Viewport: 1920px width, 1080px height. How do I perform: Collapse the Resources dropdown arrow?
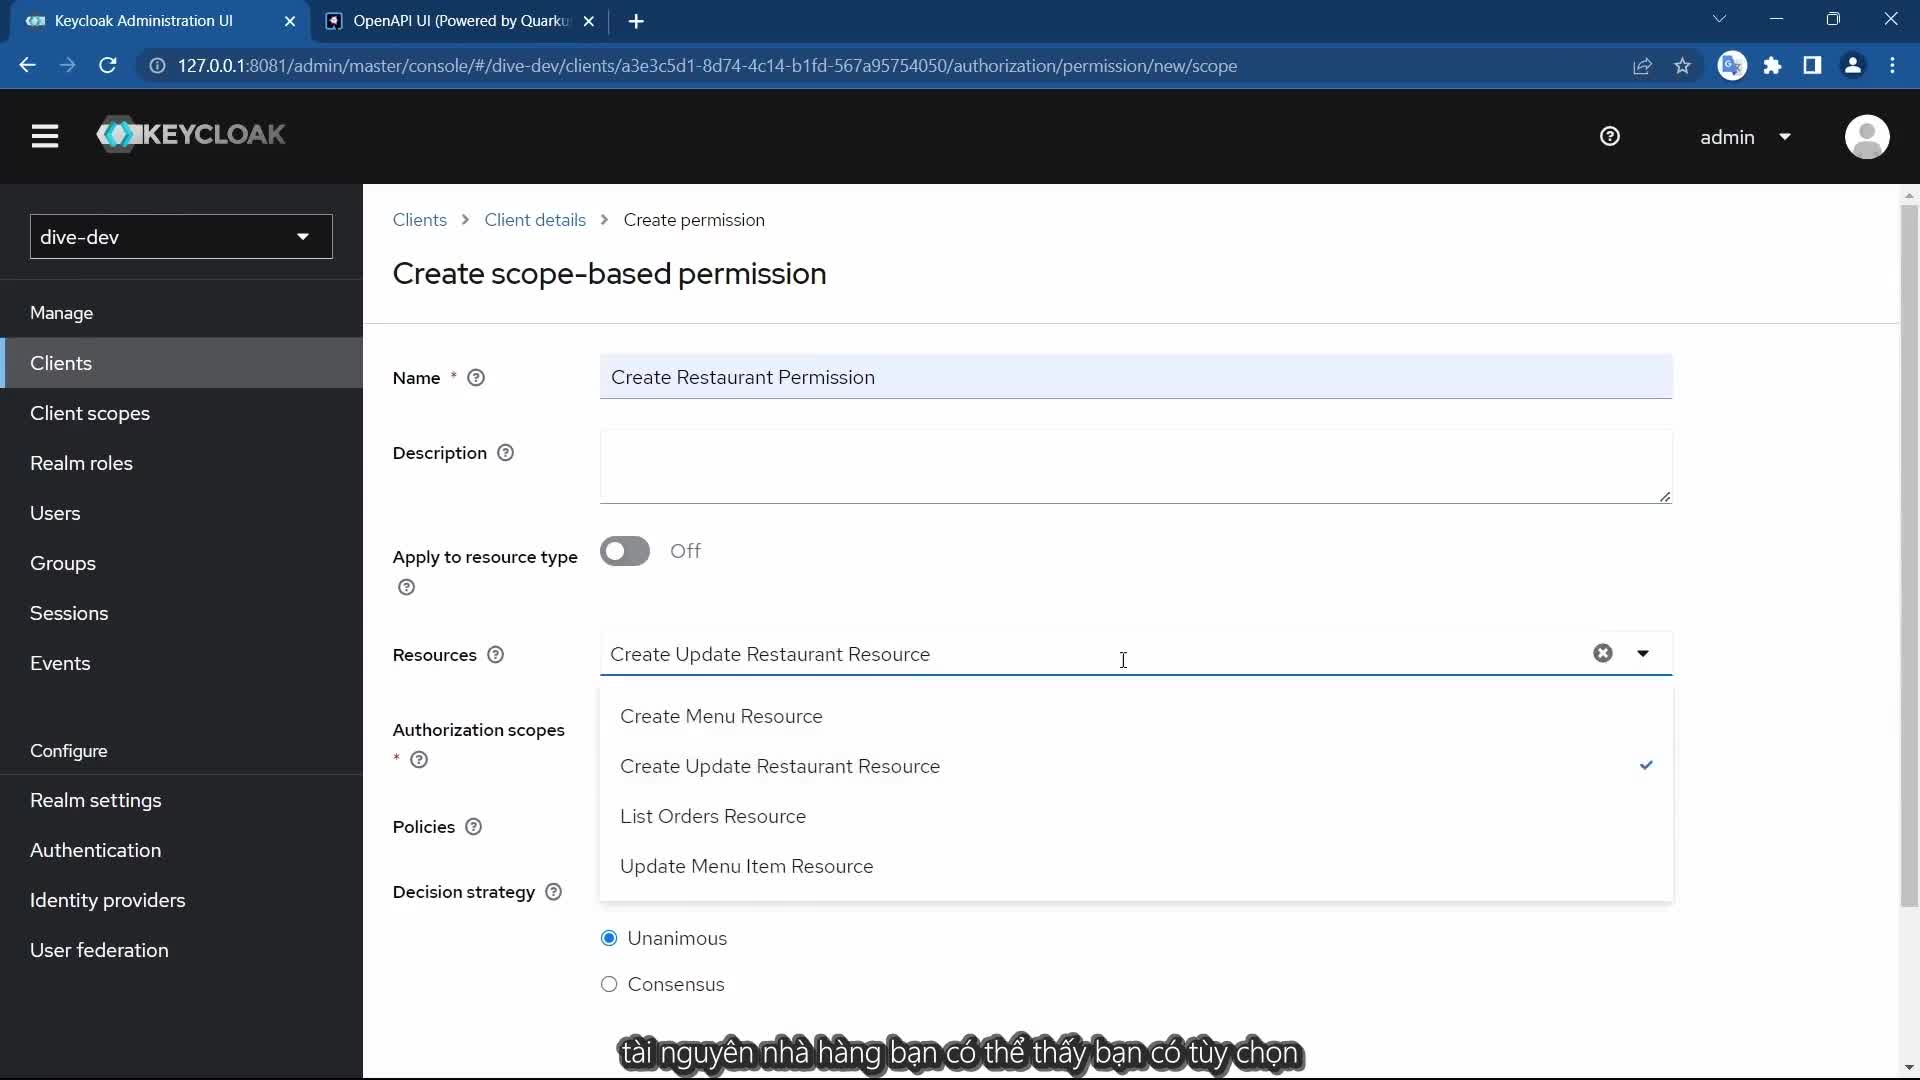(x=1643, y=653)
